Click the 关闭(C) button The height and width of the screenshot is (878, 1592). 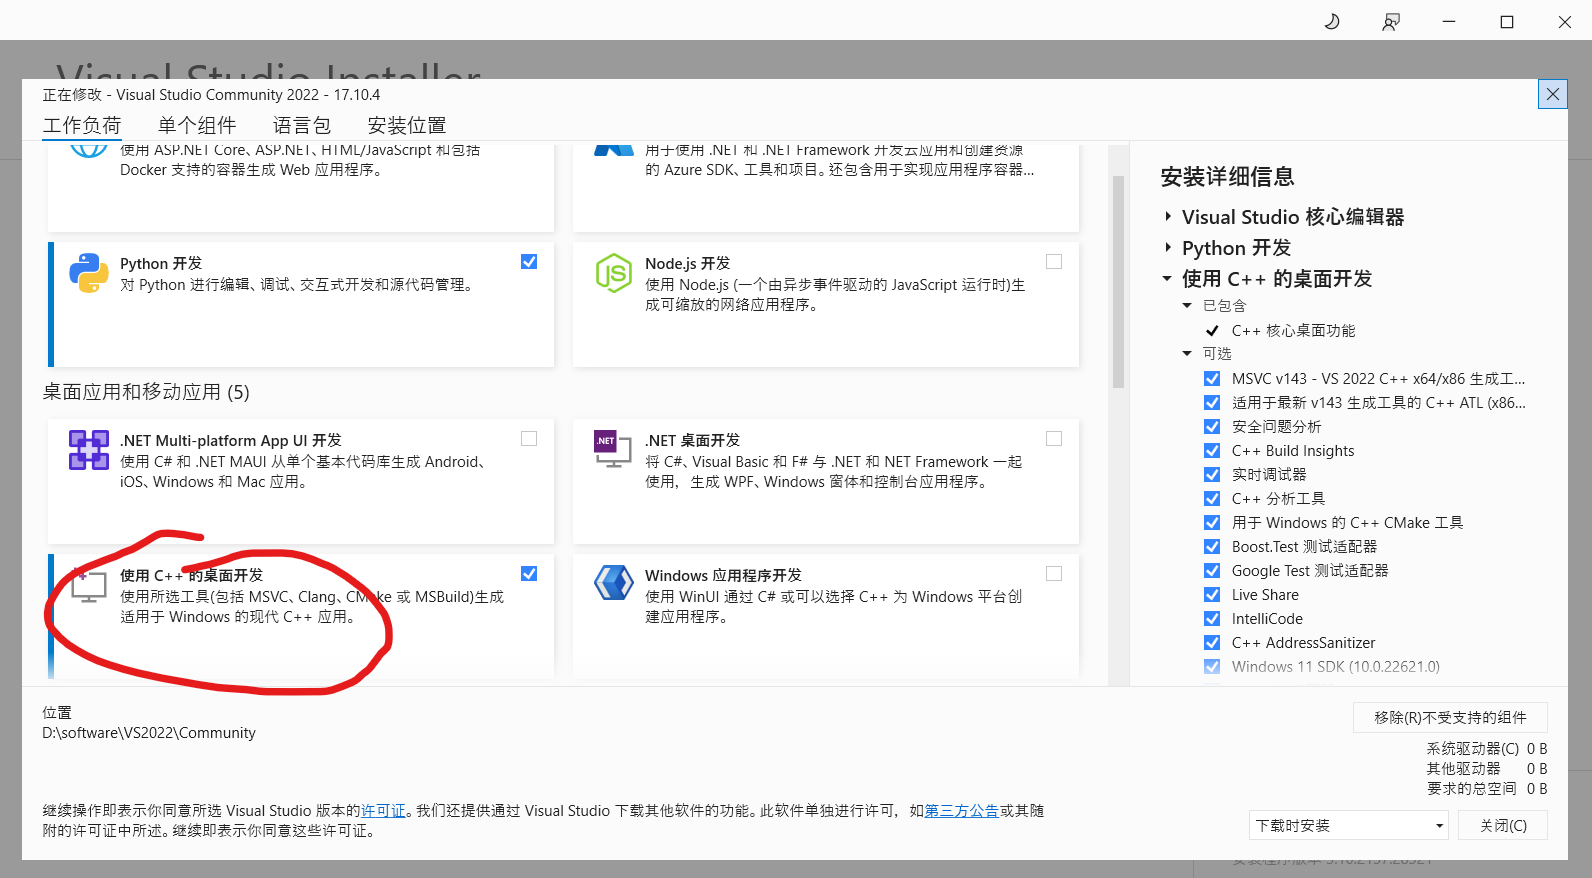point(1503,826)
